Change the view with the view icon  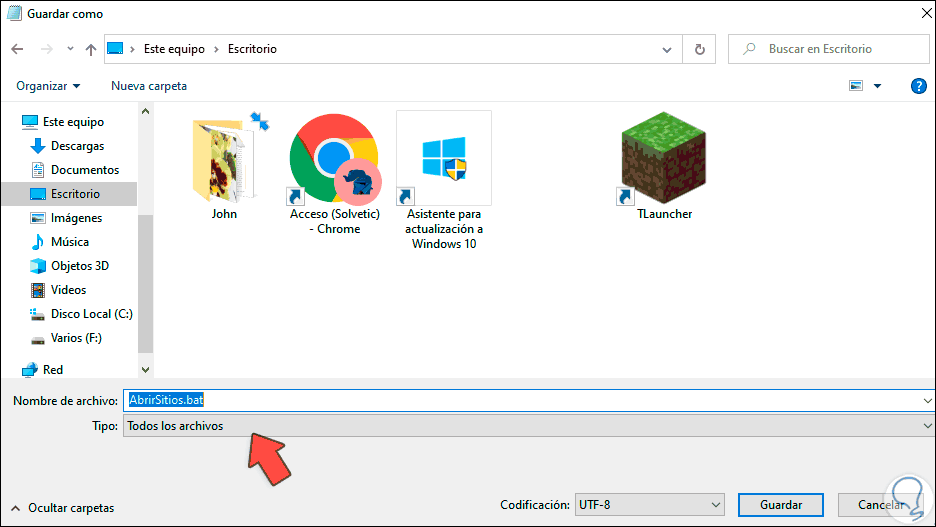856,86
